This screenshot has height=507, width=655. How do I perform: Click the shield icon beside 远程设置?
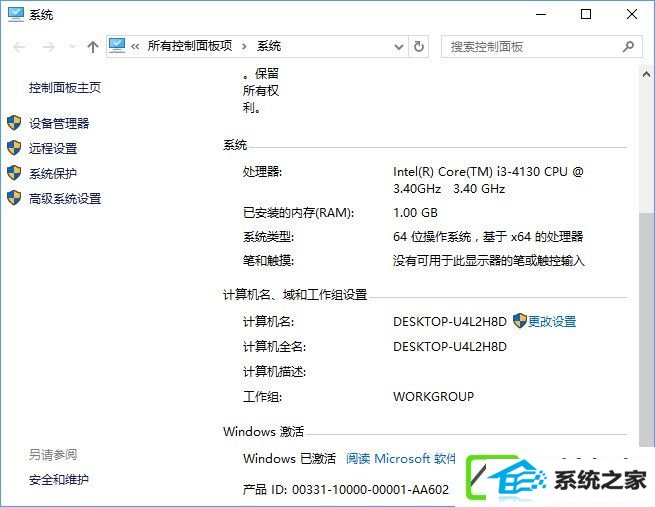tap(14, 148)
